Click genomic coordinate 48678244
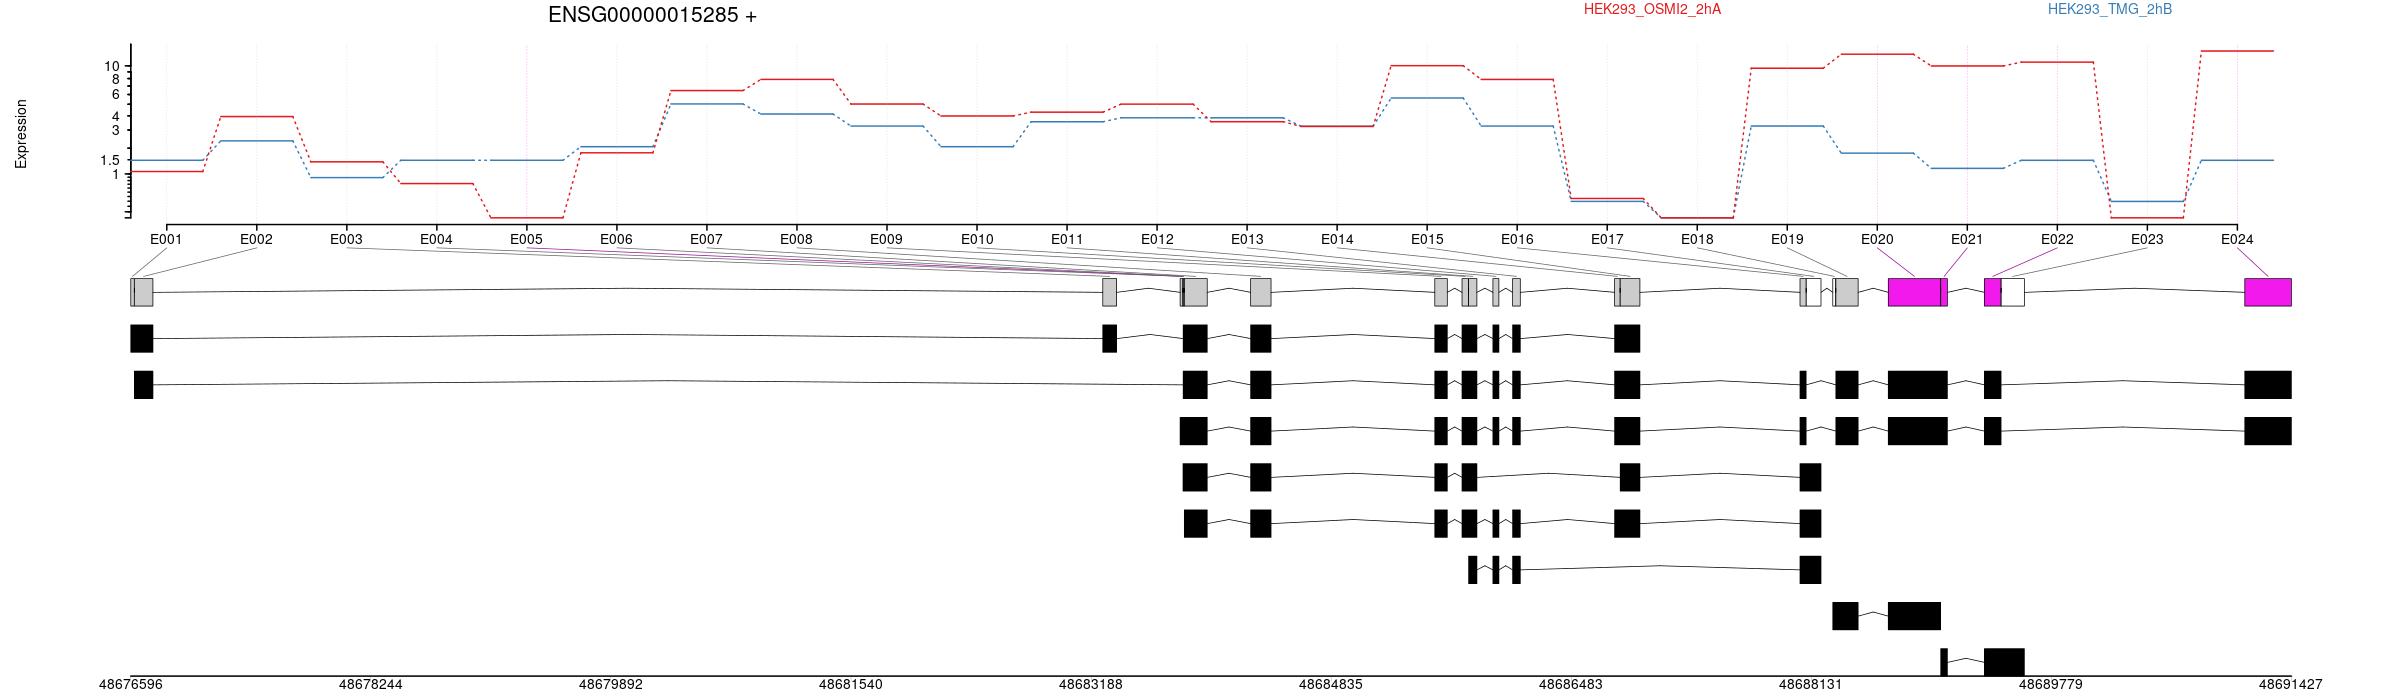 370,685
